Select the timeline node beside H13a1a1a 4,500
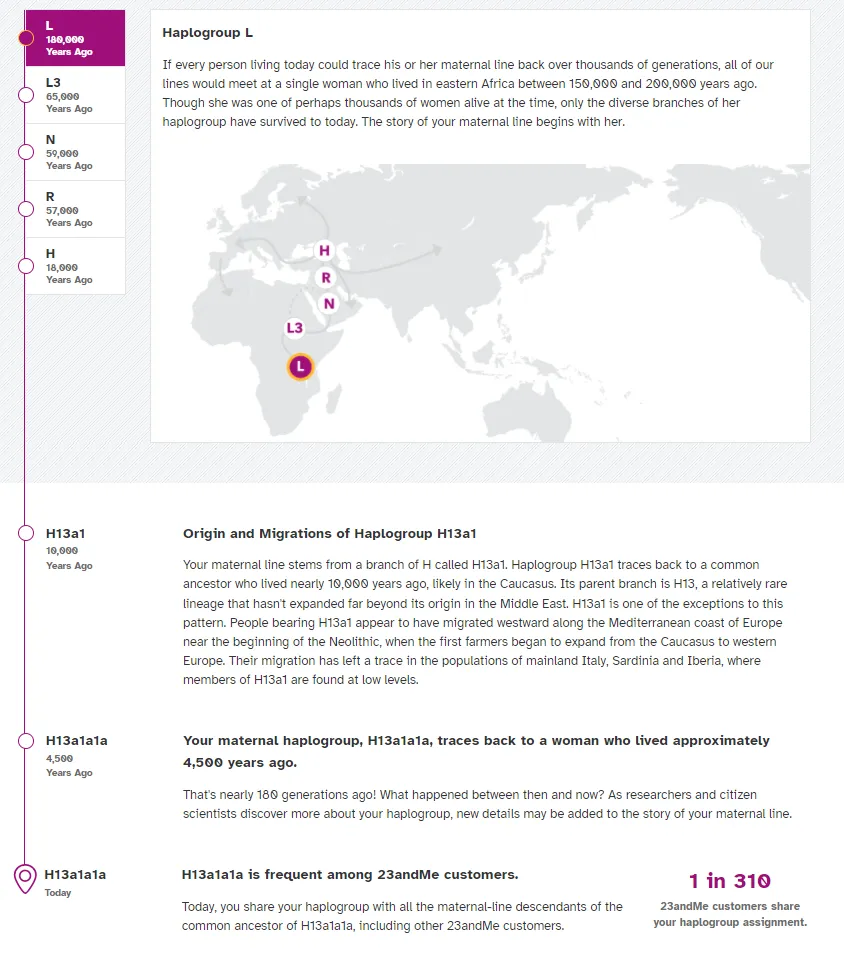Screen dimensions: 844x955 (25, 740)
